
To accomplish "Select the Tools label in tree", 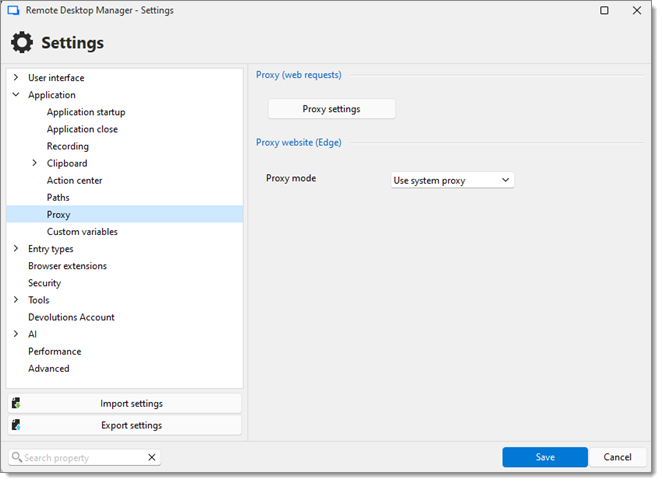I will [x=39, y=300].
